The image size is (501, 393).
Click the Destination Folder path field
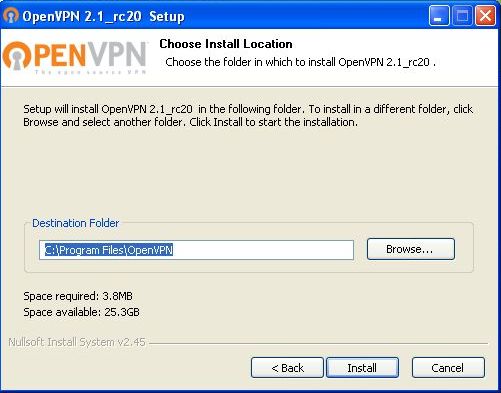tap(196, 250)
